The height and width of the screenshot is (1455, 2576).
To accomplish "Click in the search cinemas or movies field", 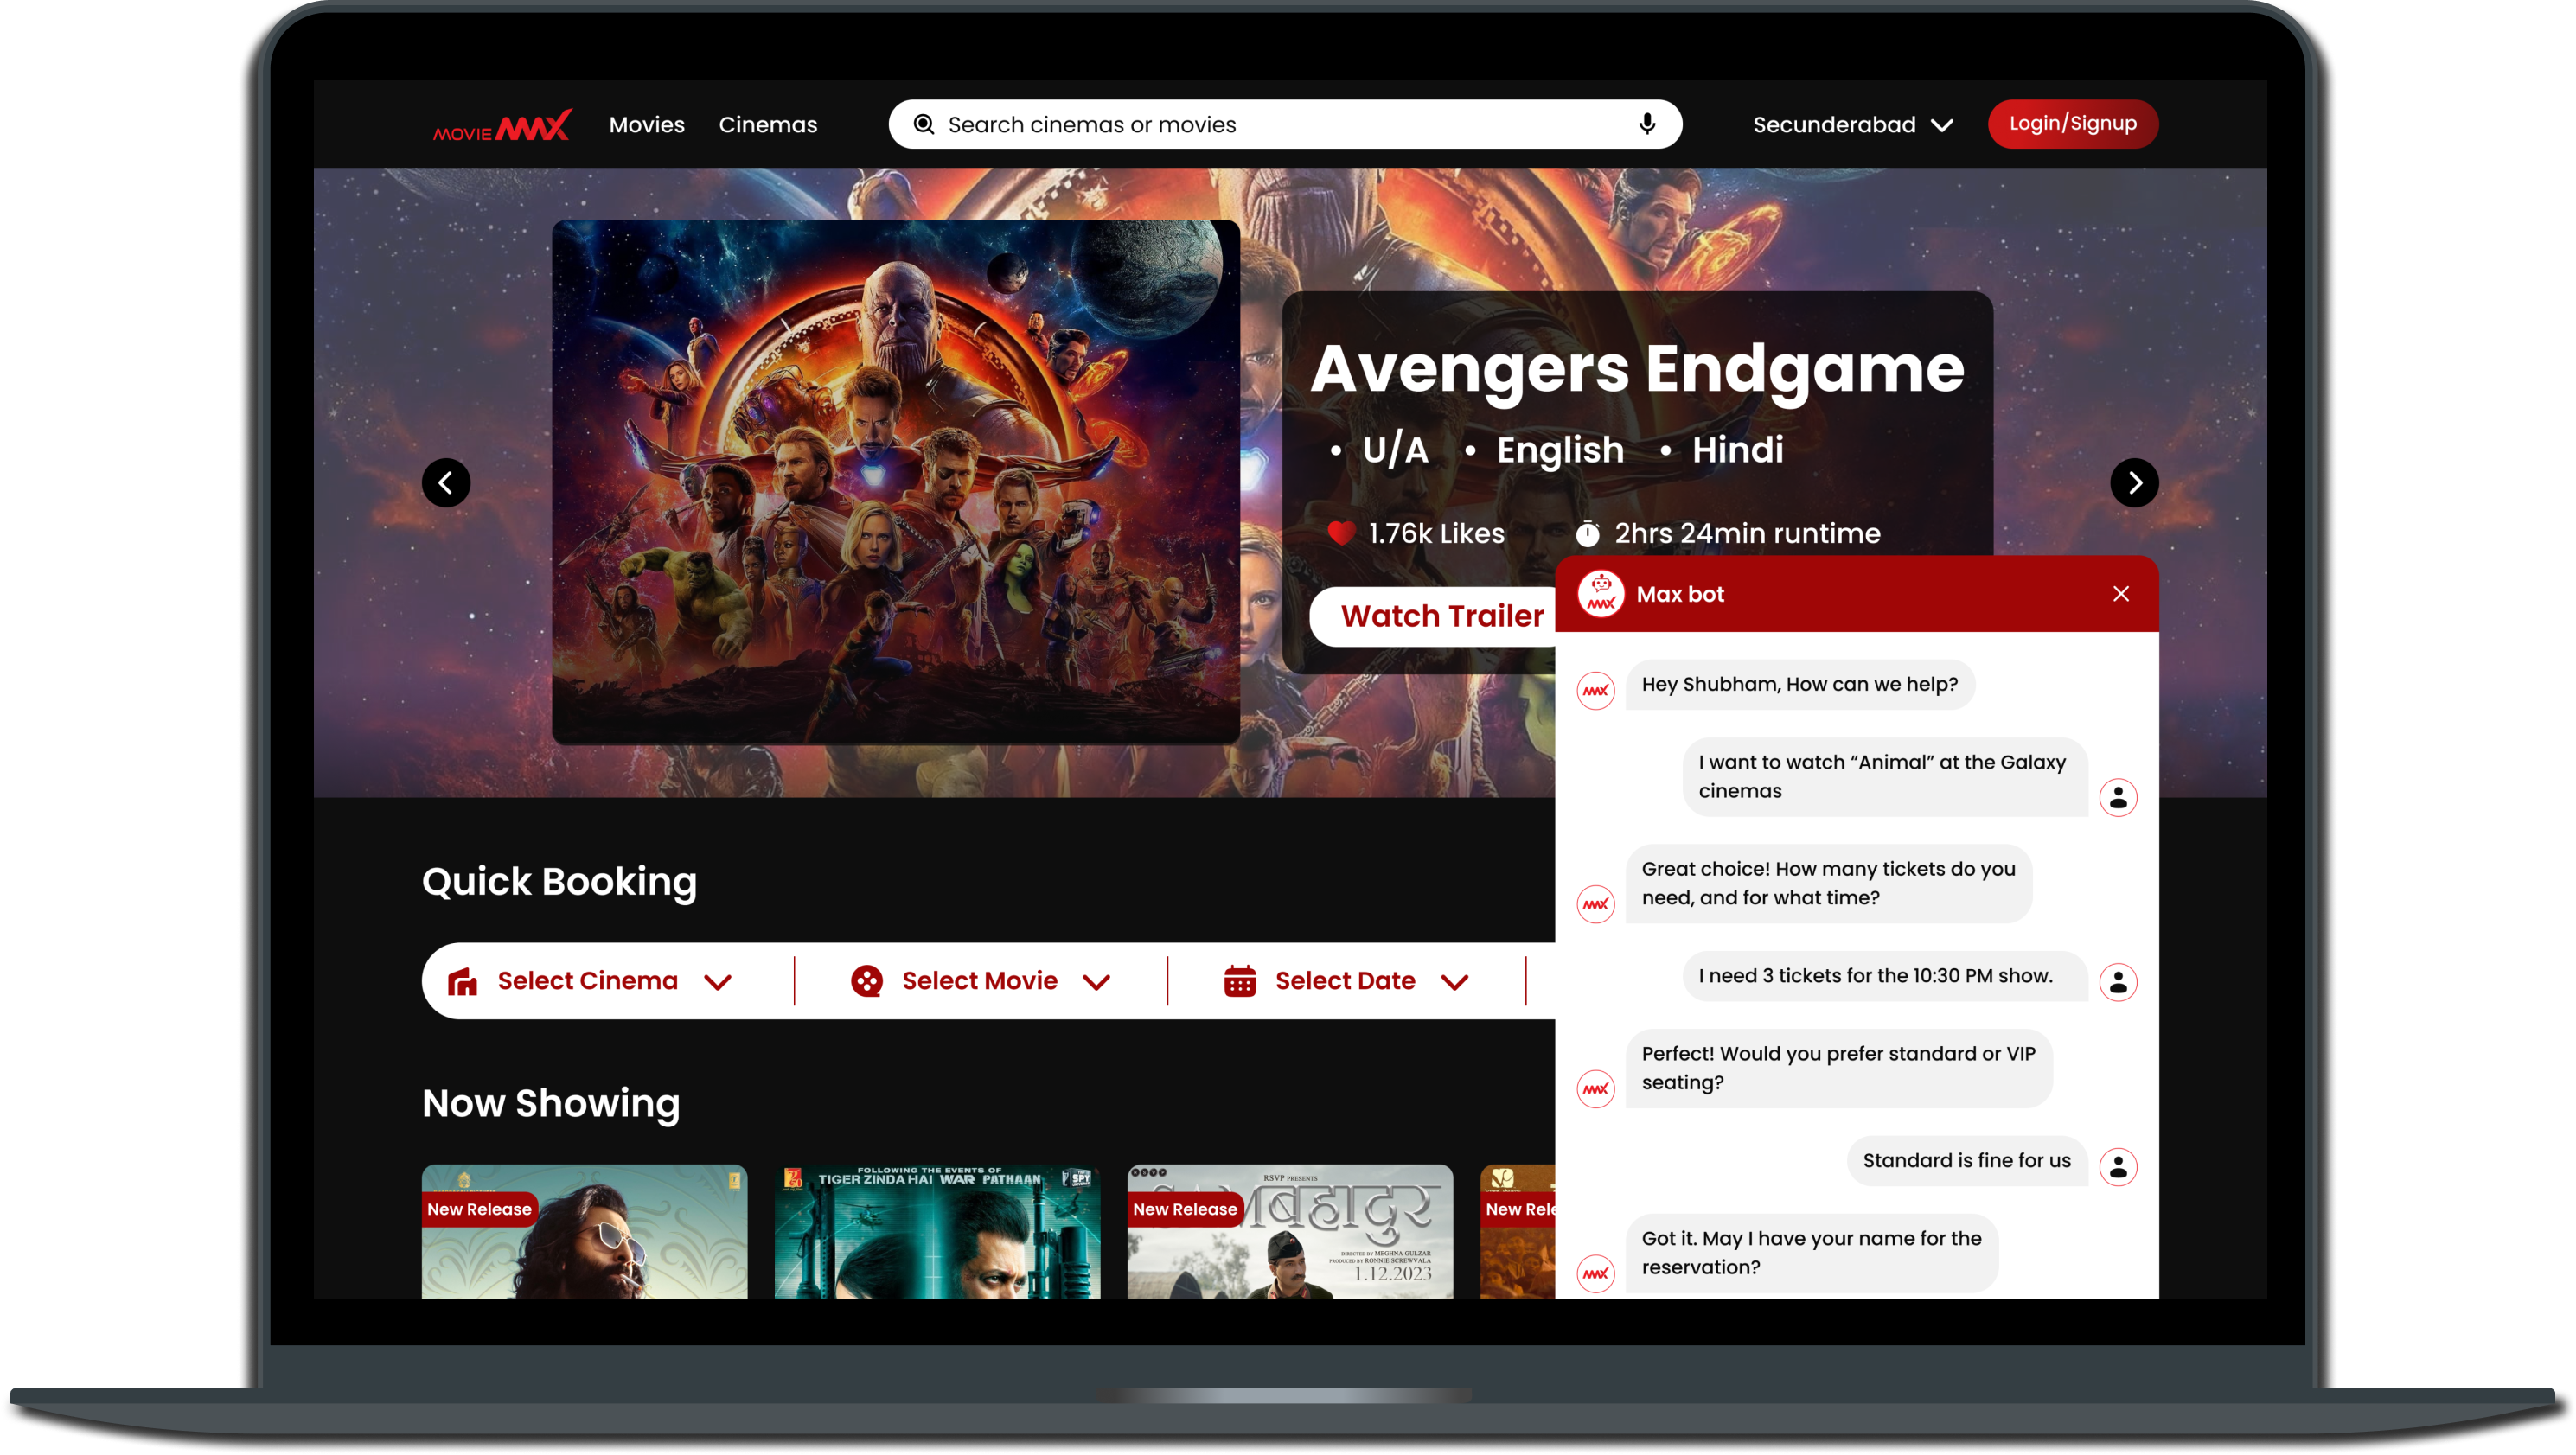I will (1285, 124).
